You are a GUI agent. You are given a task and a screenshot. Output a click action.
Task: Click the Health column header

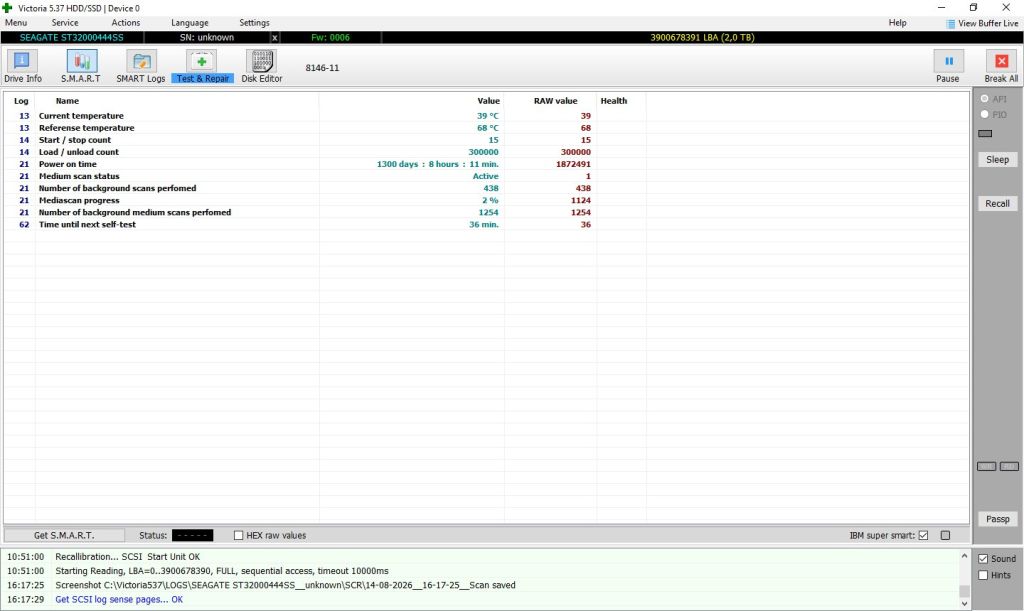click(613, 101)
